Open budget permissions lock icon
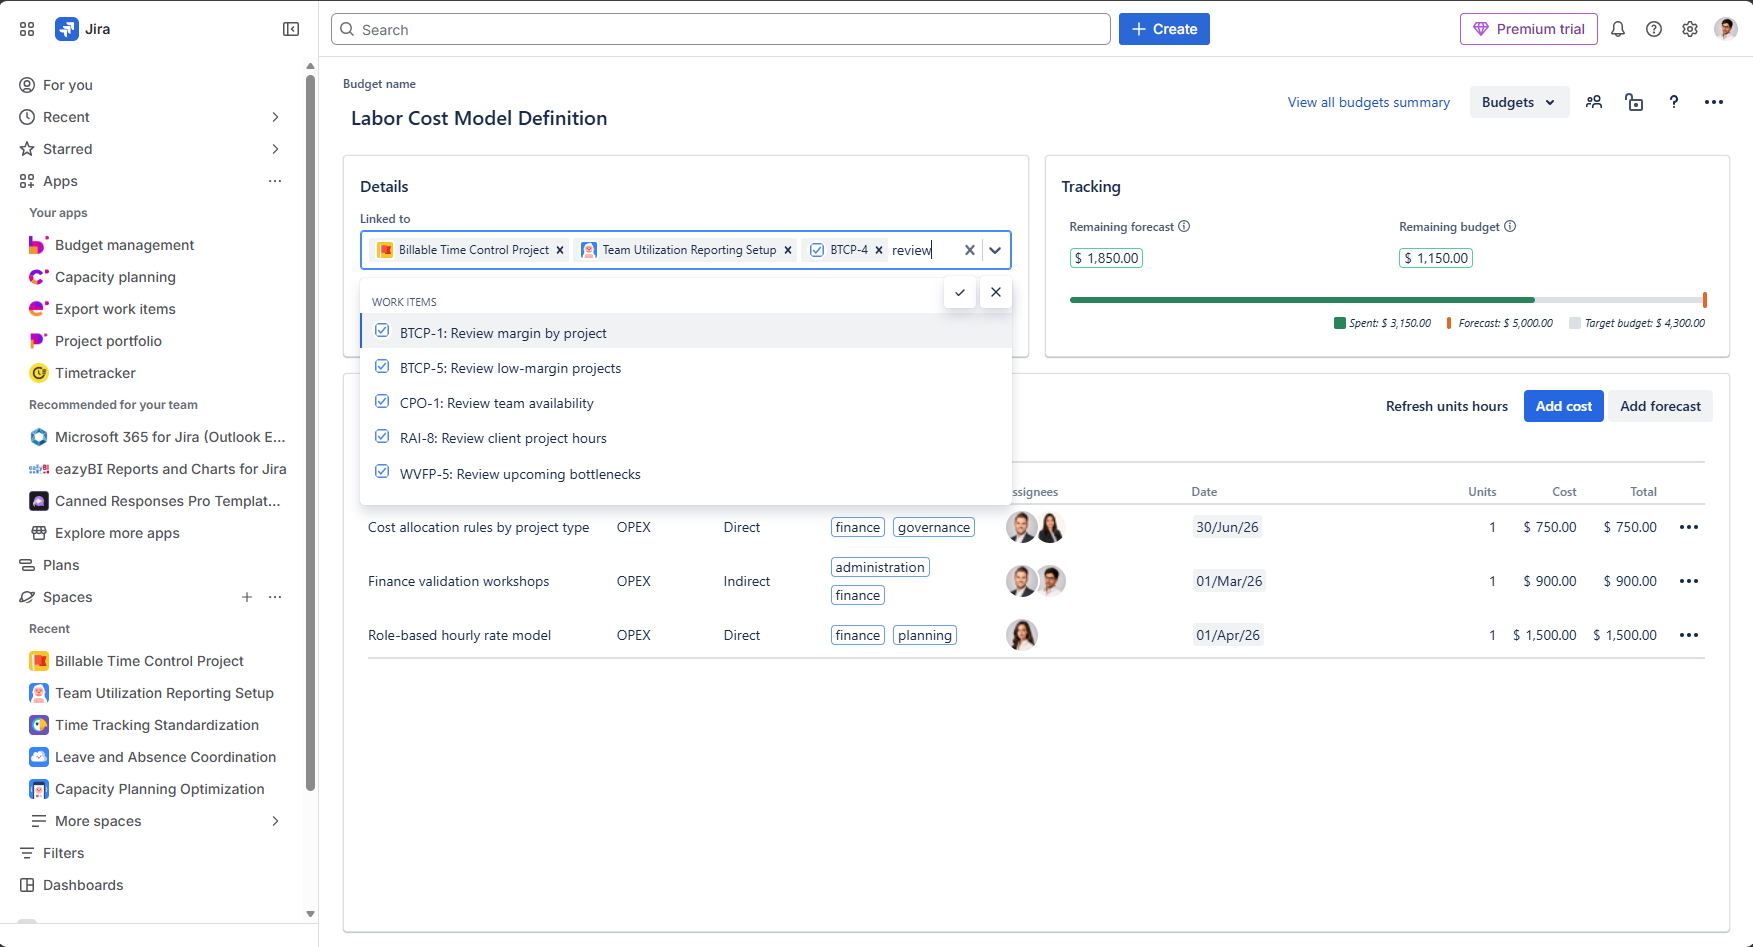Screen dimensions: 1753x947 click(x=1634, y=102)
